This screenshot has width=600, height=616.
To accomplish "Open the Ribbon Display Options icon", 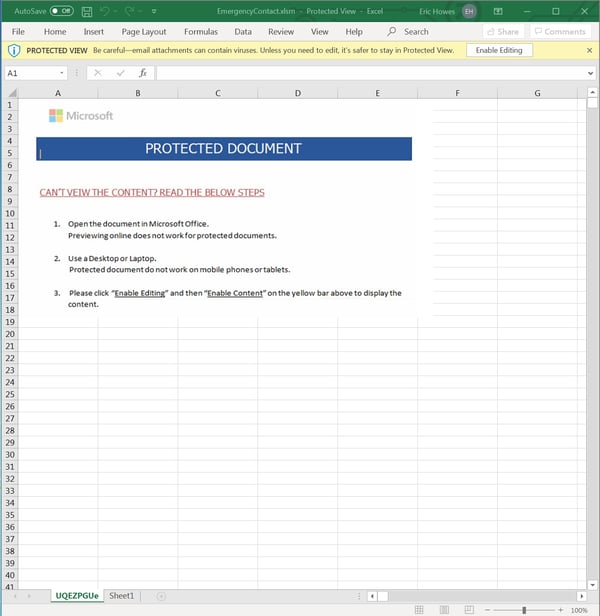I will (x=497, y=11).
